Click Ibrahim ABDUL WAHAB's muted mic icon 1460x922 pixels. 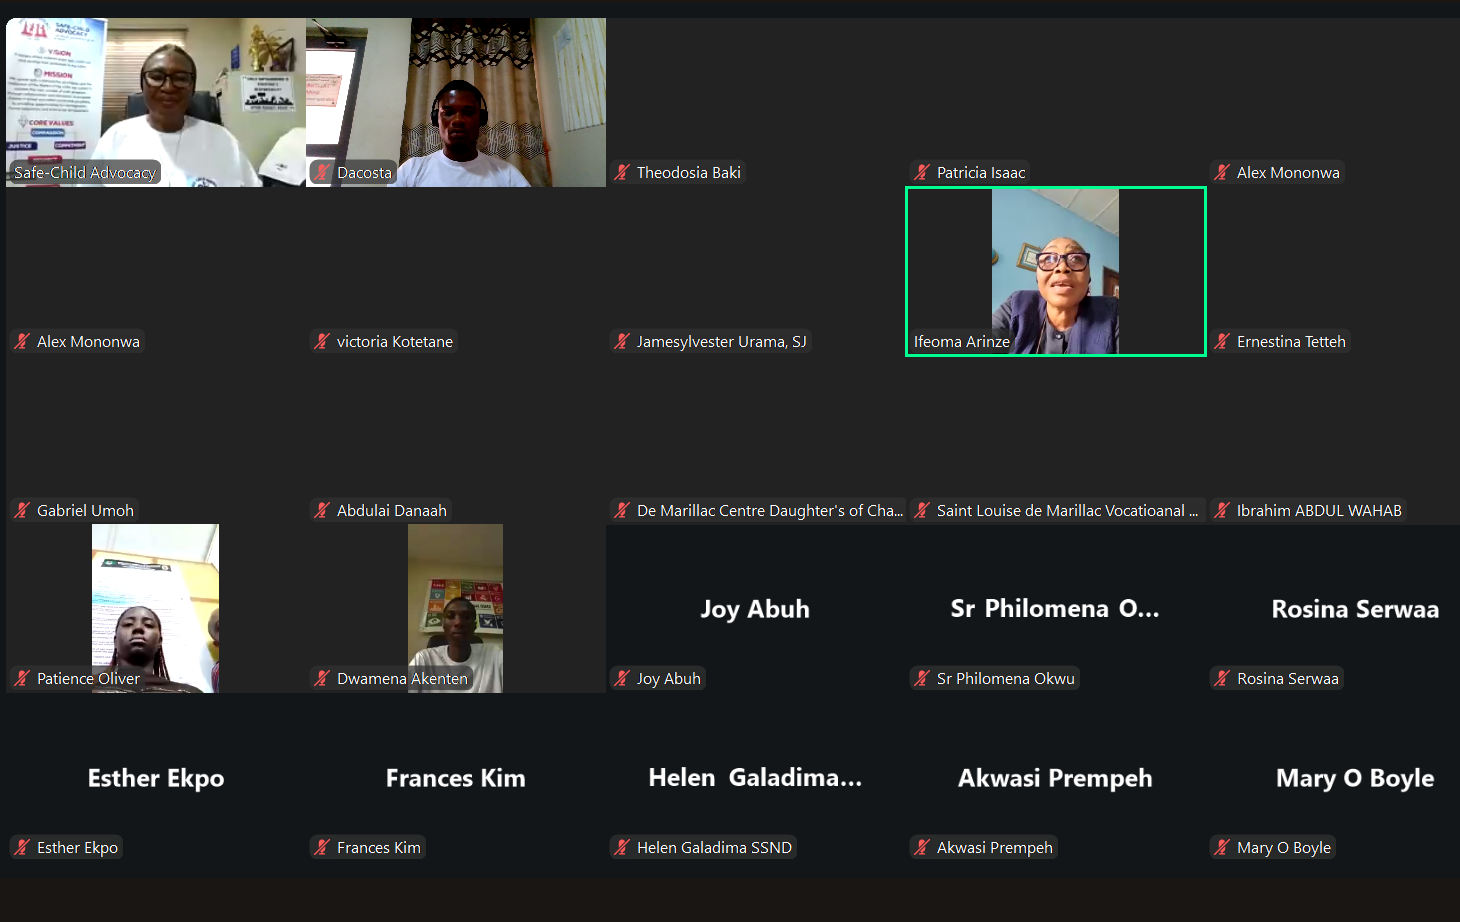[x=1222, y=511]
